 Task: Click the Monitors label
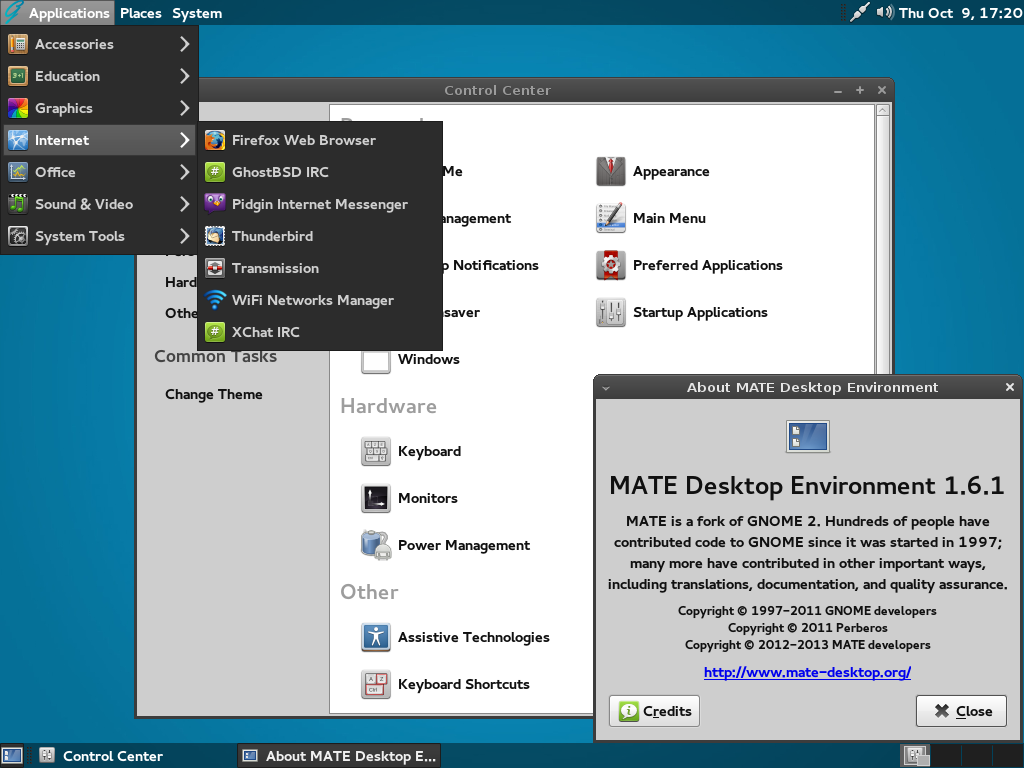coord(428,498)
